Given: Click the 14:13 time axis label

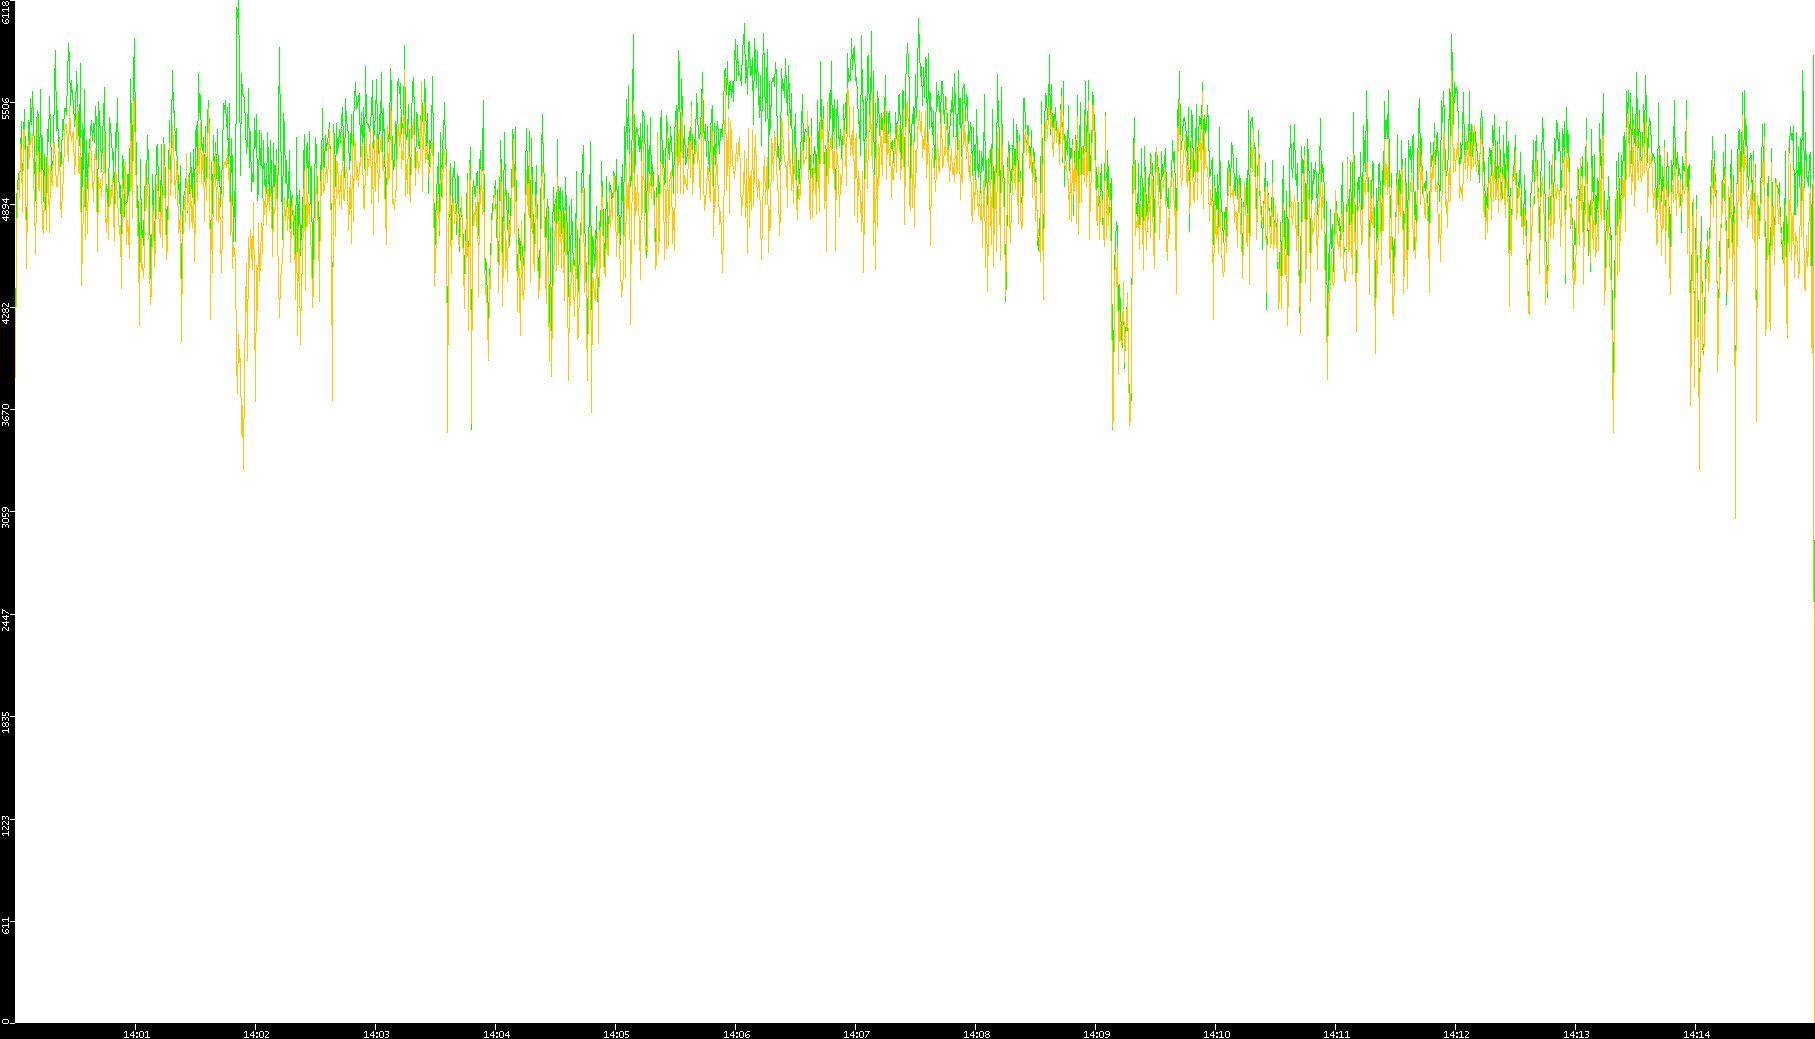Looking at the screenshot, I should 1576,1034.
